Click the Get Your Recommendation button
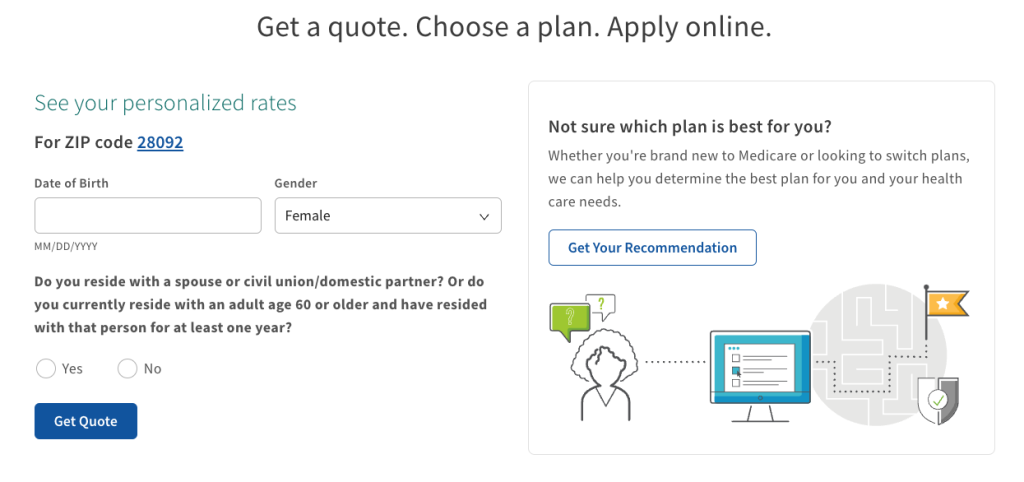Viewport: 1024px width, 482px height. tap(652, 248)
